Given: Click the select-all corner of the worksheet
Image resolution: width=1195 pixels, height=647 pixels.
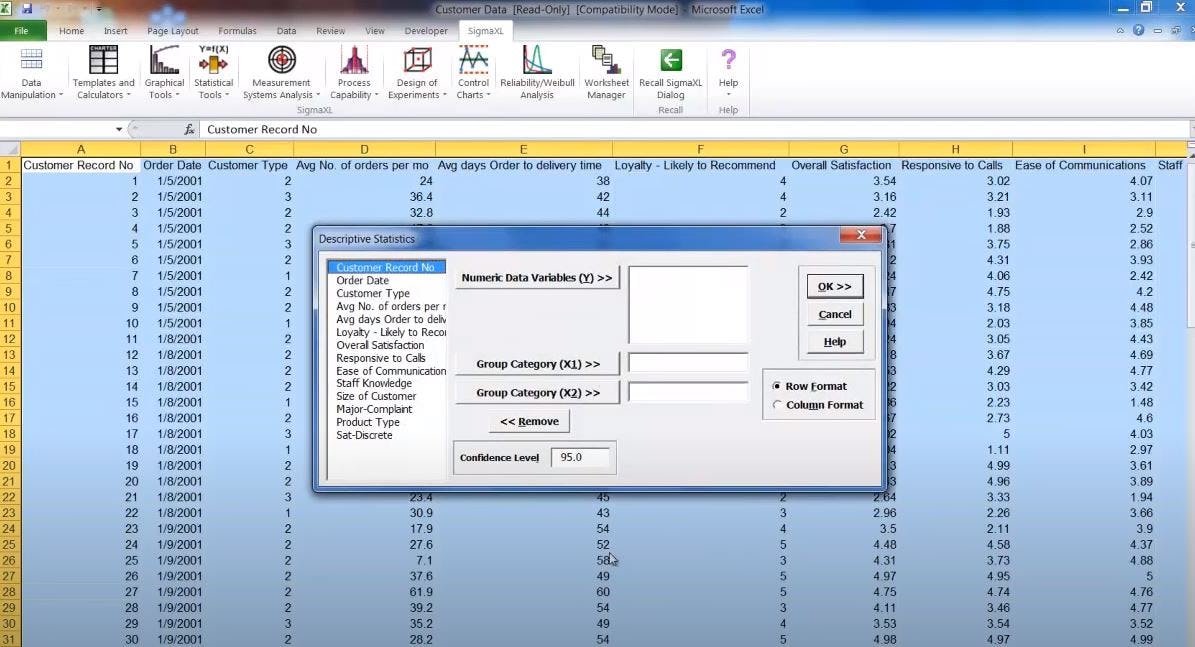Looking at the screenshot, I should [x=10, y=149].
